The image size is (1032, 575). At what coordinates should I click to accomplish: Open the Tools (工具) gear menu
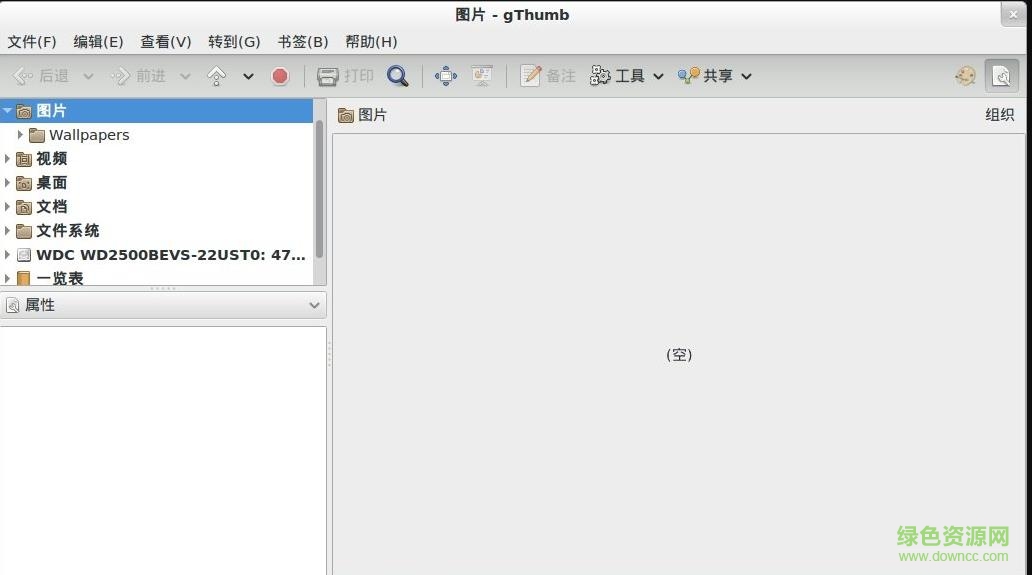pyautogui.click(x=626, y=76)
